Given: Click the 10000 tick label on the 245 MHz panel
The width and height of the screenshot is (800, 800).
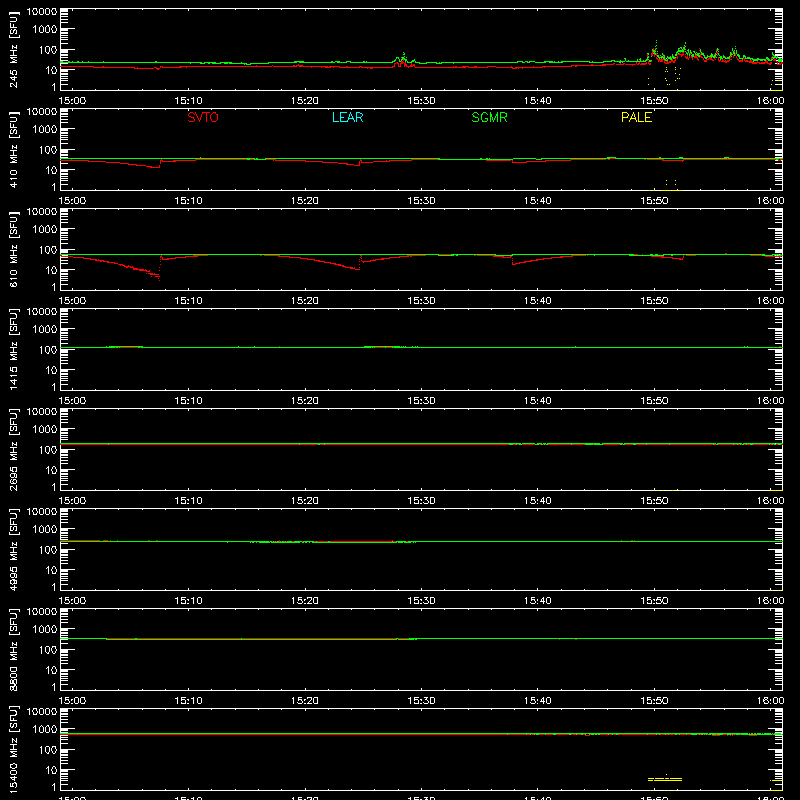Looking at the screenshot, I should pos(42,12).
